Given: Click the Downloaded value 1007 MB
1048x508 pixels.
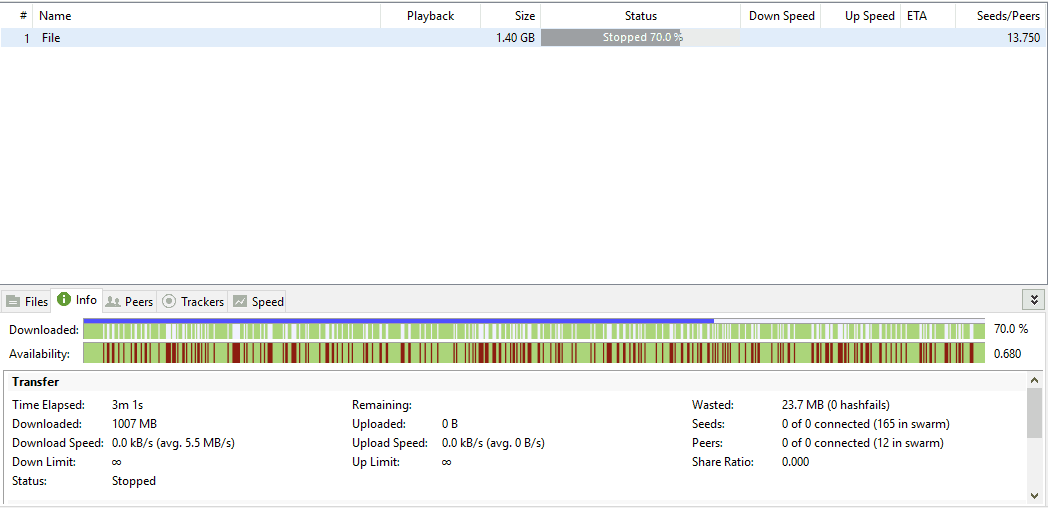Looking at the screenshot, I should pos(134,424).
